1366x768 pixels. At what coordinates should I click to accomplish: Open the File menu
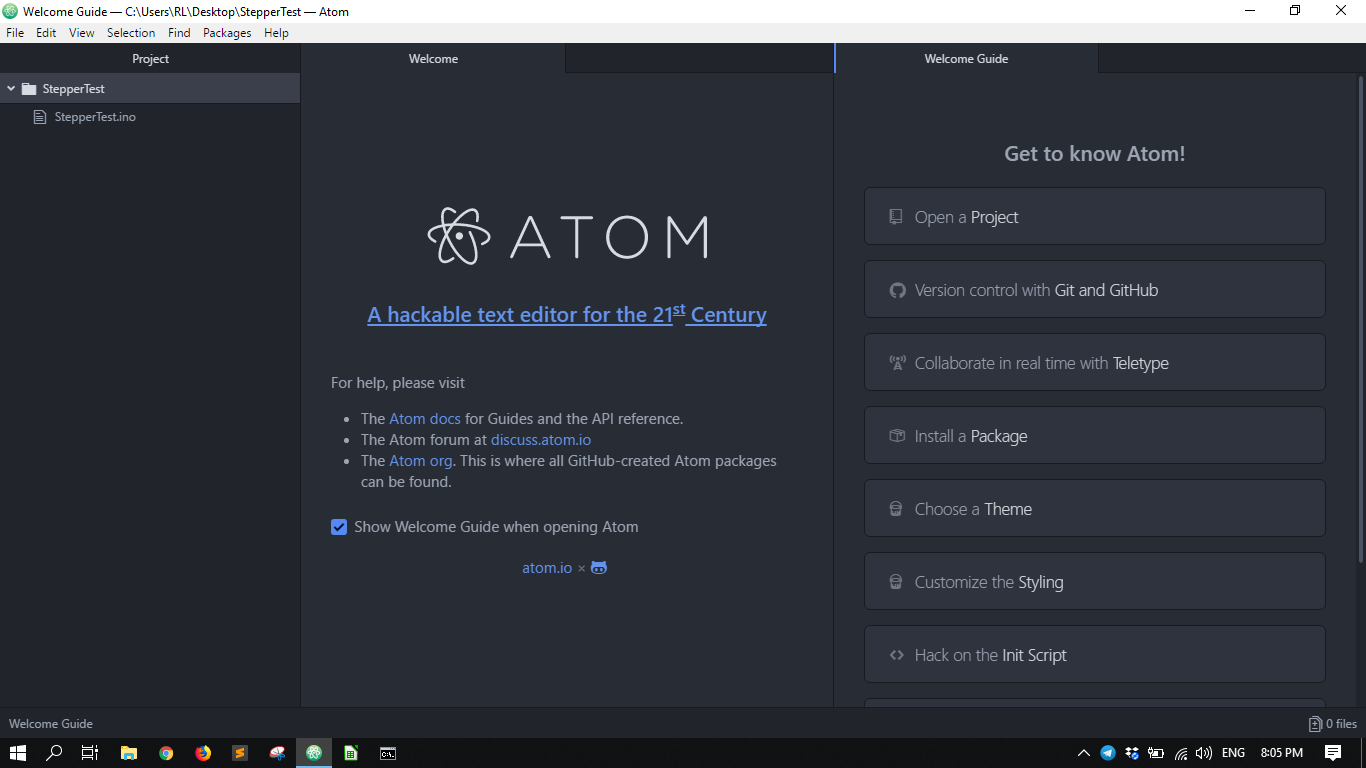[x=15, y=33]
